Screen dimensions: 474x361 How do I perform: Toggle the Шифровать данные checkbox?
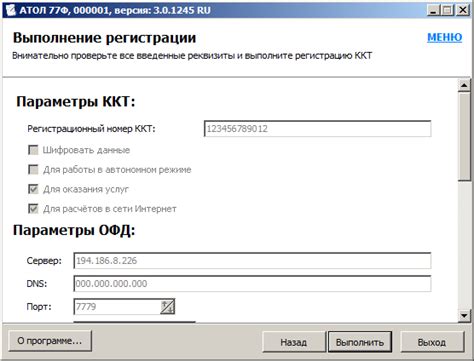click(33, 150)
